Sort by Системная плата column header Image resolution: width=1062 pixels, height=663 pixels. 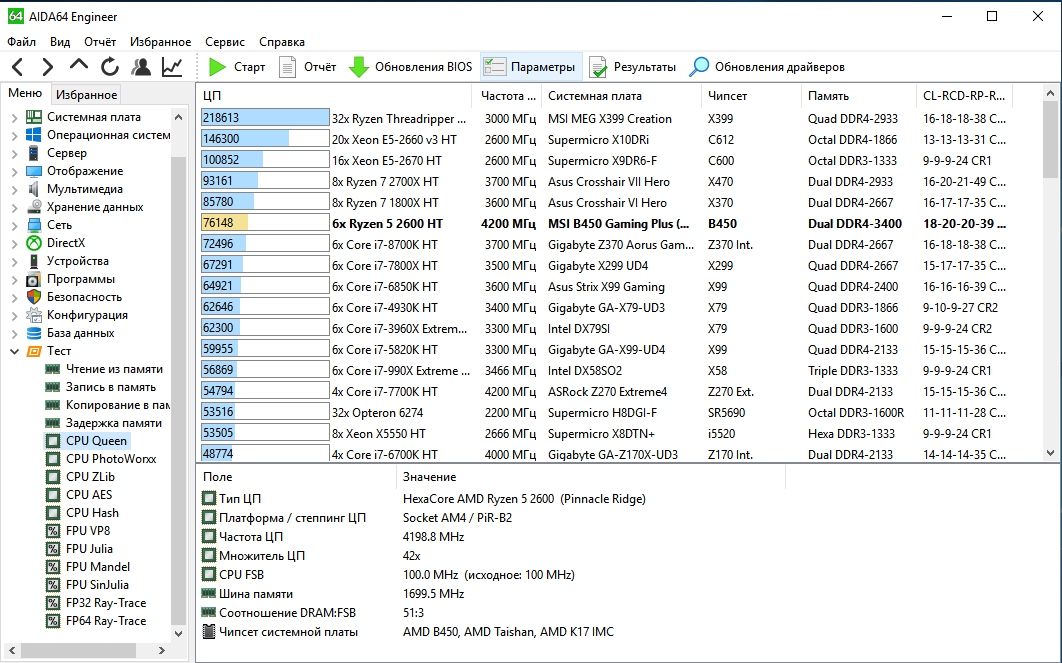tap(622, 96)
